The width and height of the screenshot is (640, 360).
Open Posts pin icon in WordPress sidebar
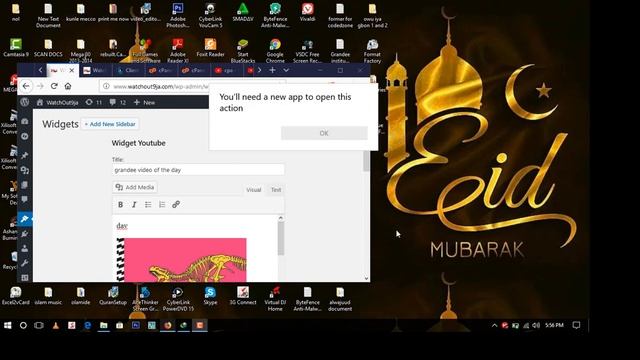24,155
